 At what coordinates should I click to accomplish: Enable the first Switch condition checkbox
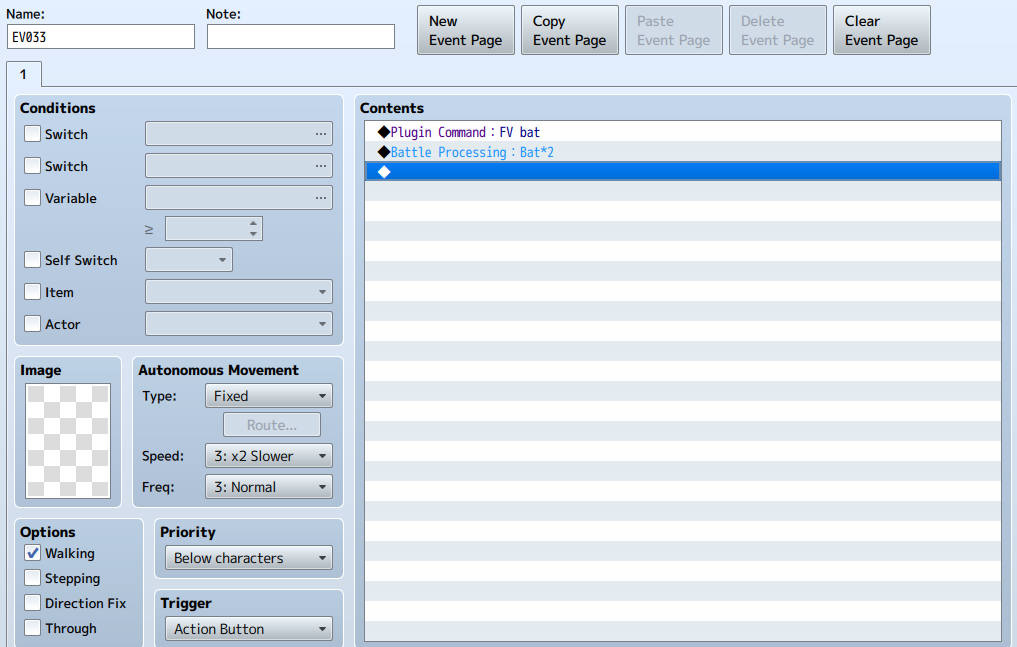[32, 134]
